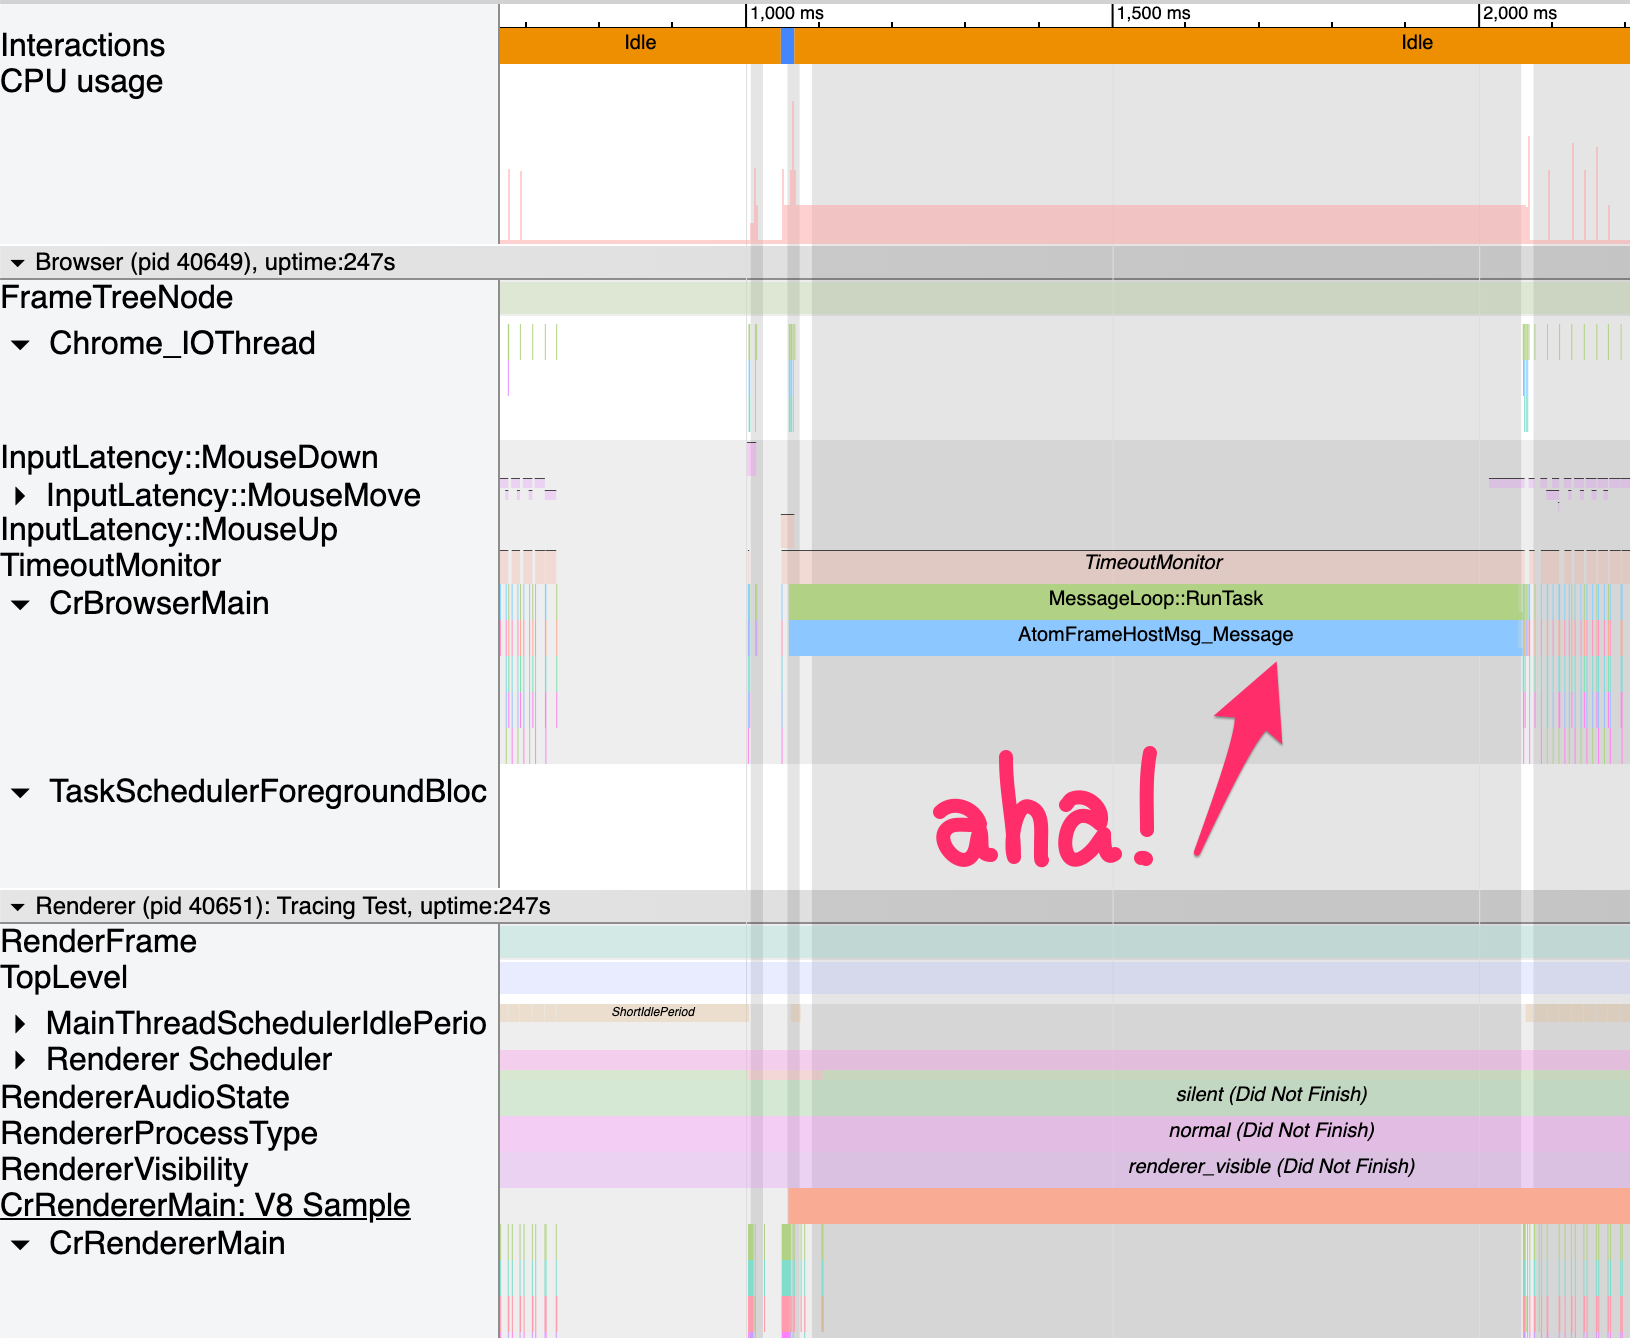Collapse the CrRendererMain thread track
Screen dimensions: 1630x1338
click(x=20, y=1245)
